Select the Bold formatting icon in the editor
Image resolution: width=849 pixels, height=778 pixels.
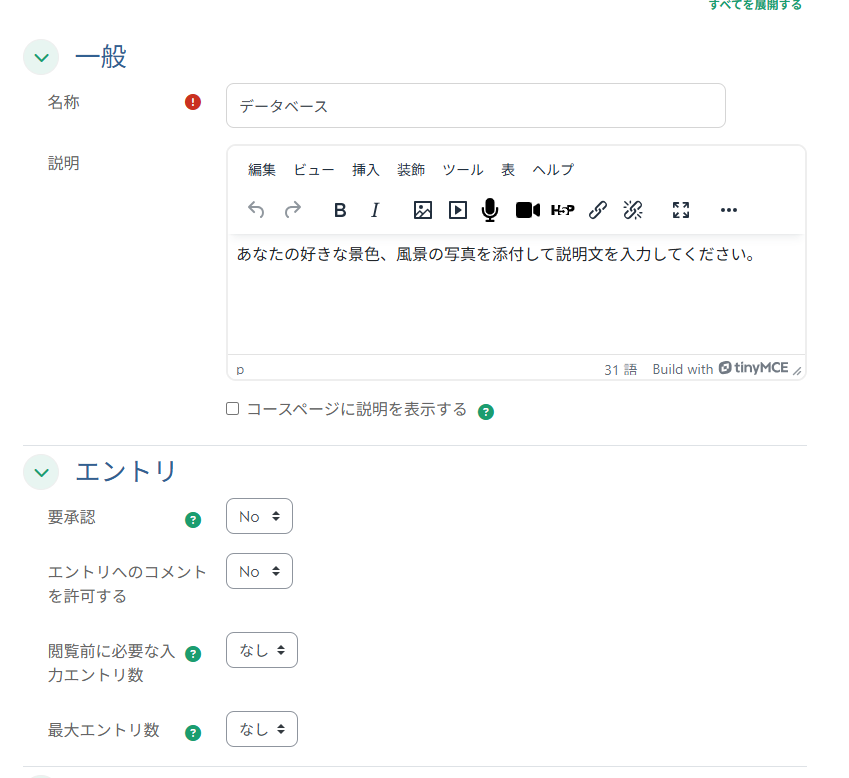click(340, 210)
